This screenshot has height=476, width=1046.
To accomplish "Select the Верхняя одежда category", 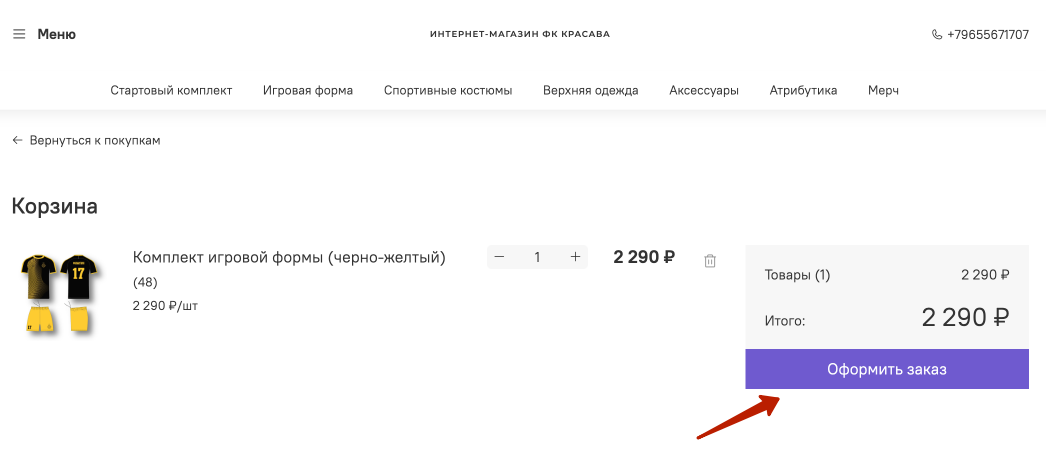I will pyautogui.click(x=590, y=91).
